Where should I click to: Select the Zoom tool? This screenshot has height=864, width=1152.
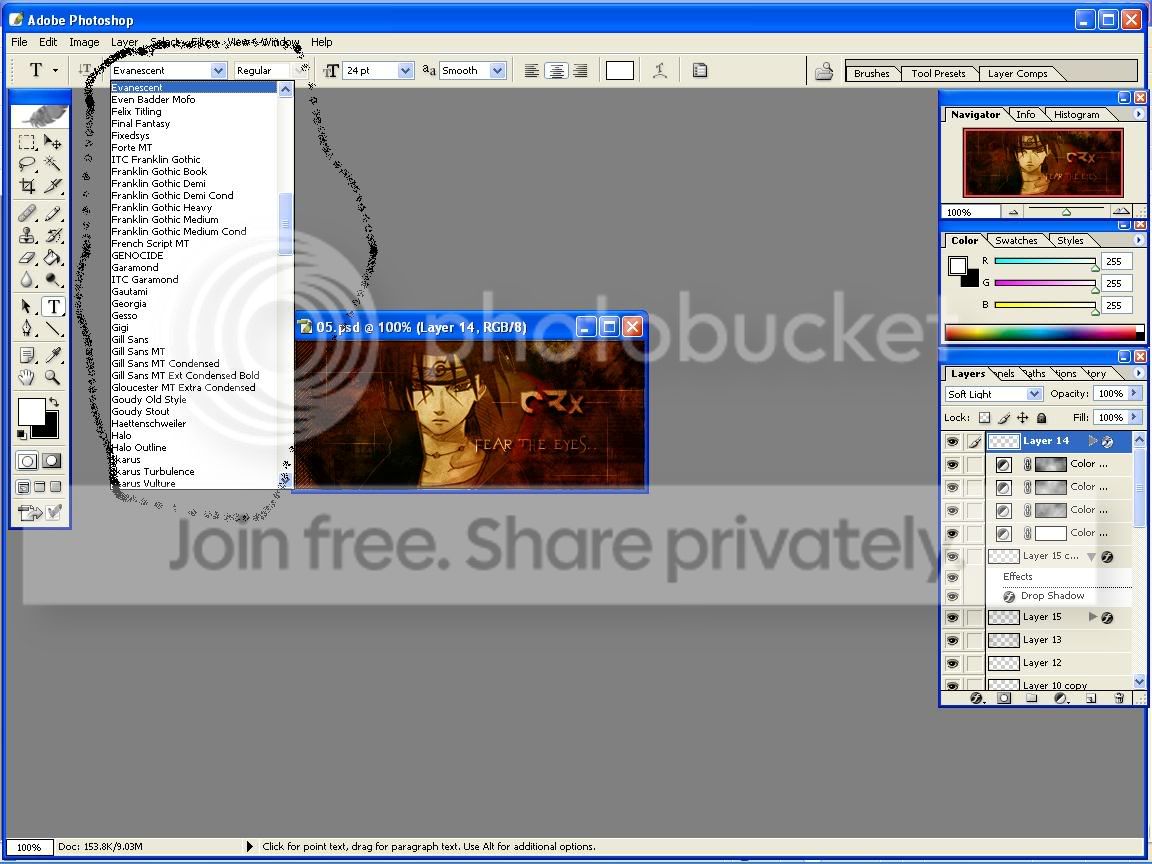[x=52, y=378]
